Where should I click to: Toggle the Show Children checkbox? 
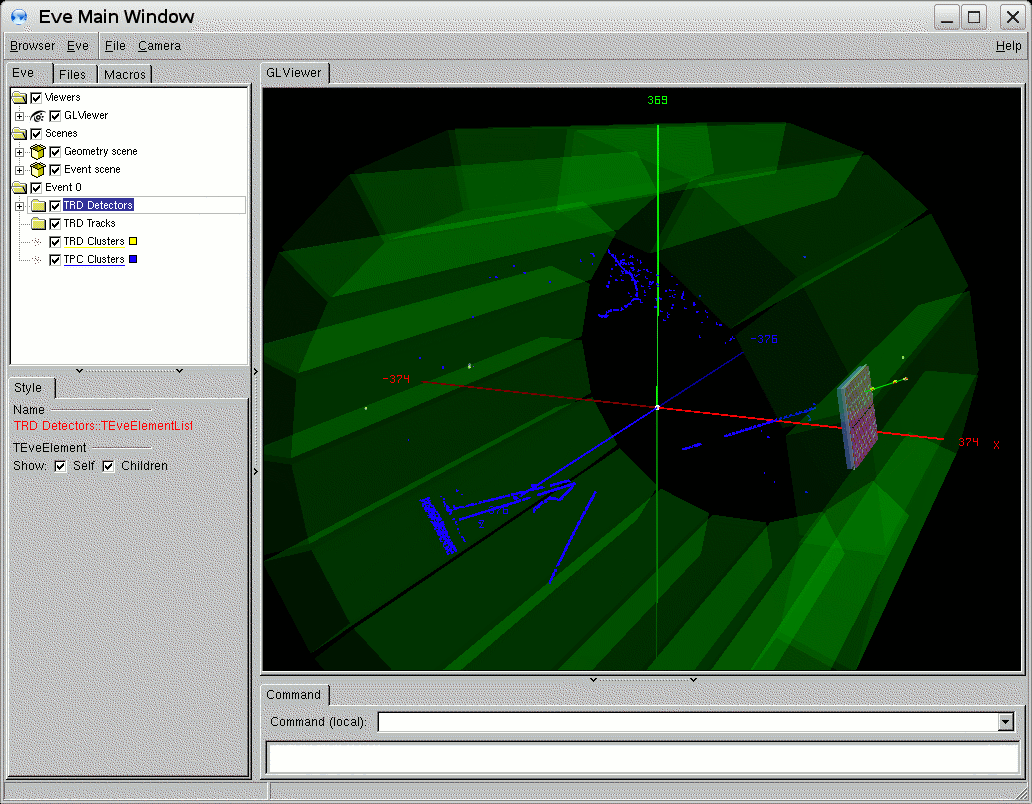(109, 466)
